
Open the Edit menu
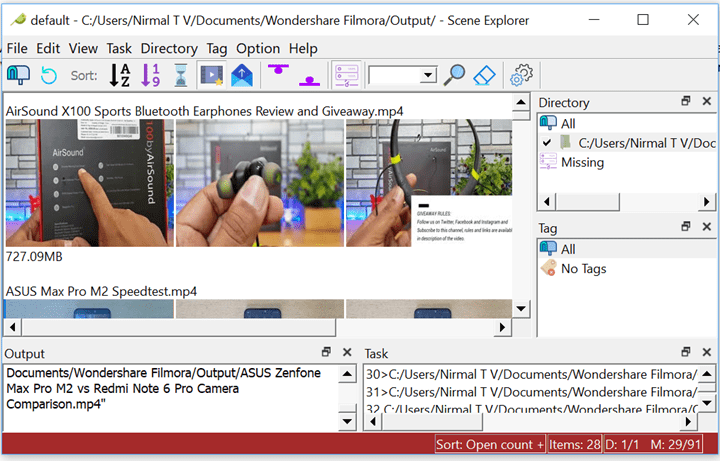[48, 48]
